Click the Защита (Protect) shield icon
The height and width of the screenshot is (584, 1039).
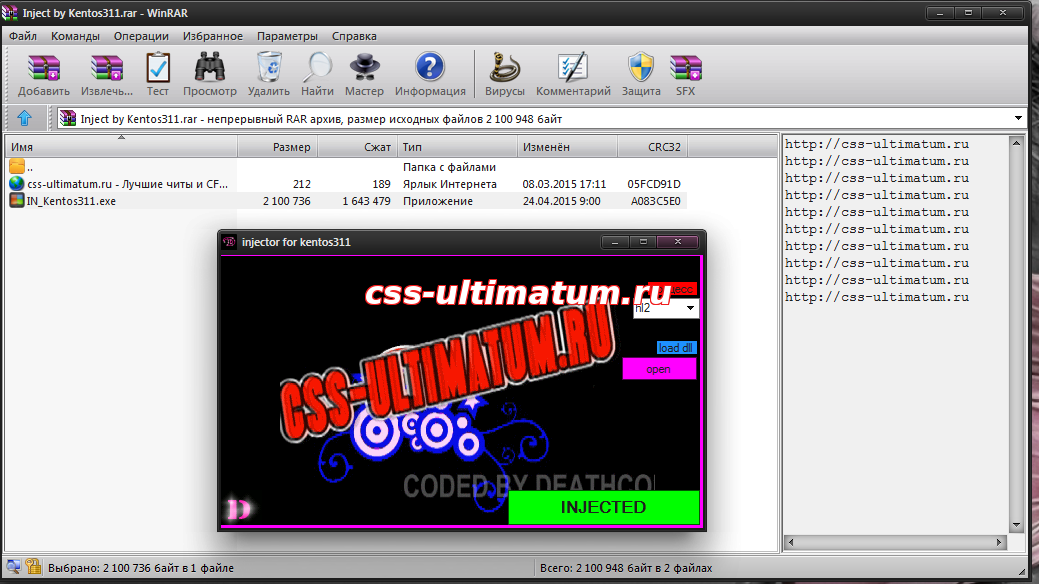click(x=641, y=68)
